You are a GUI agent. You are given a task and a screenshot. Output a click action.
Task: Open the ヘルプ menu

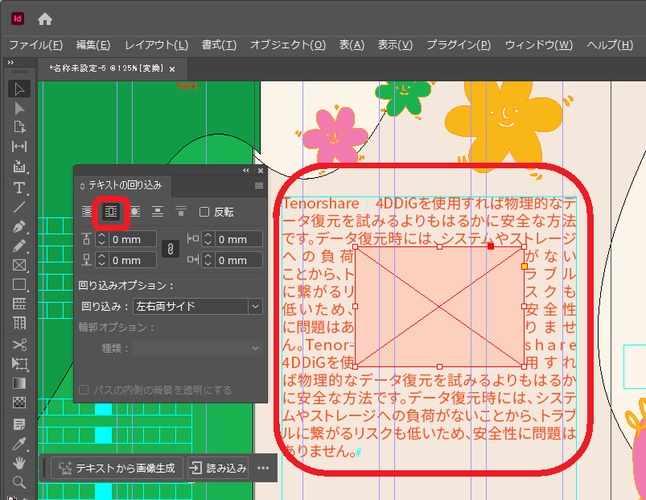pyautogui.click(x=610, y=45)
